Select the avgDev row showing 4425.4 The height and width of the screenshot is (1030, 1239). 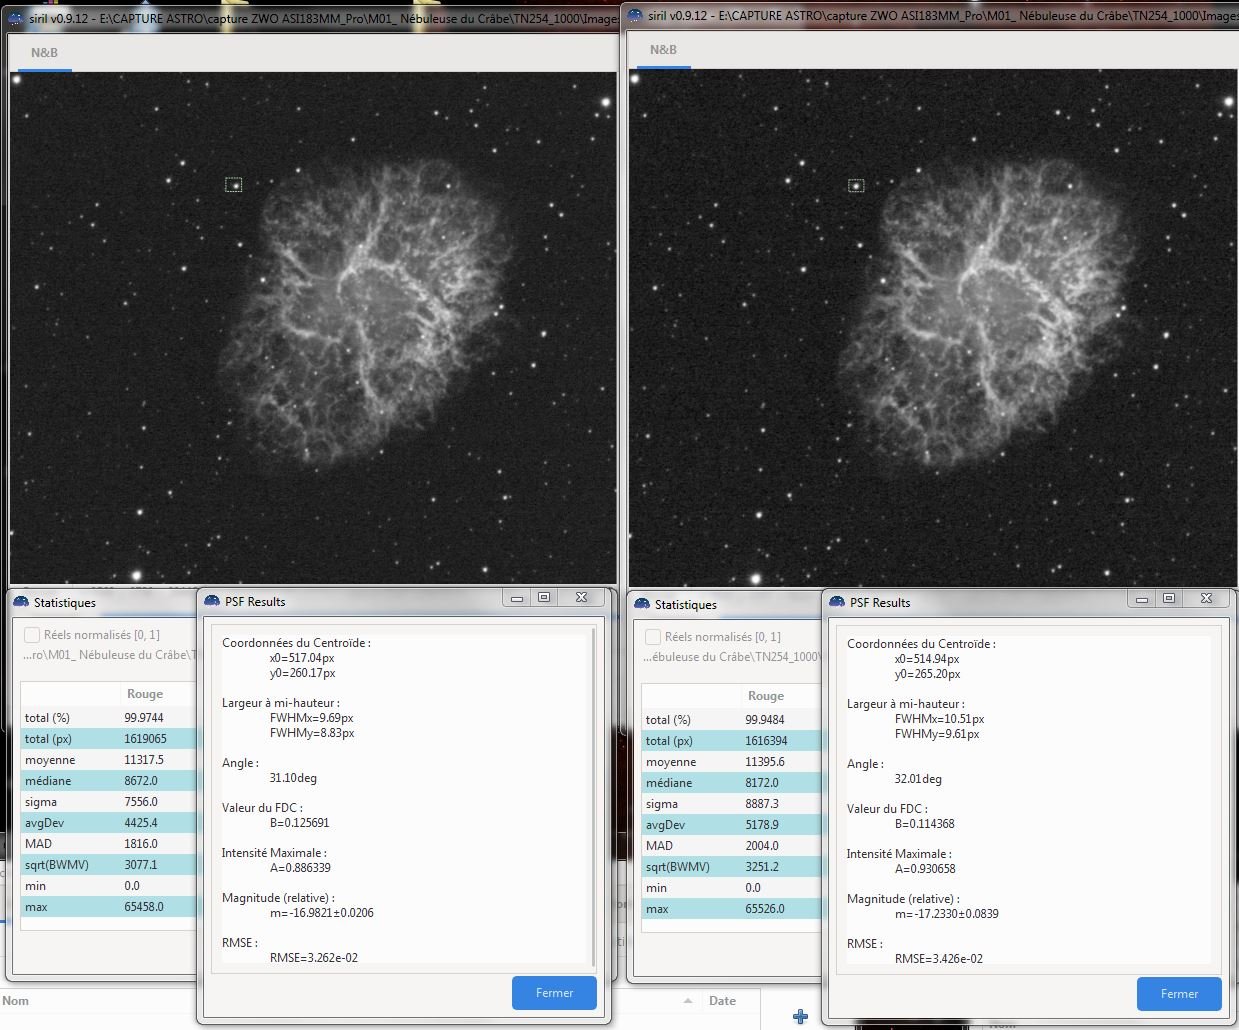109,822
